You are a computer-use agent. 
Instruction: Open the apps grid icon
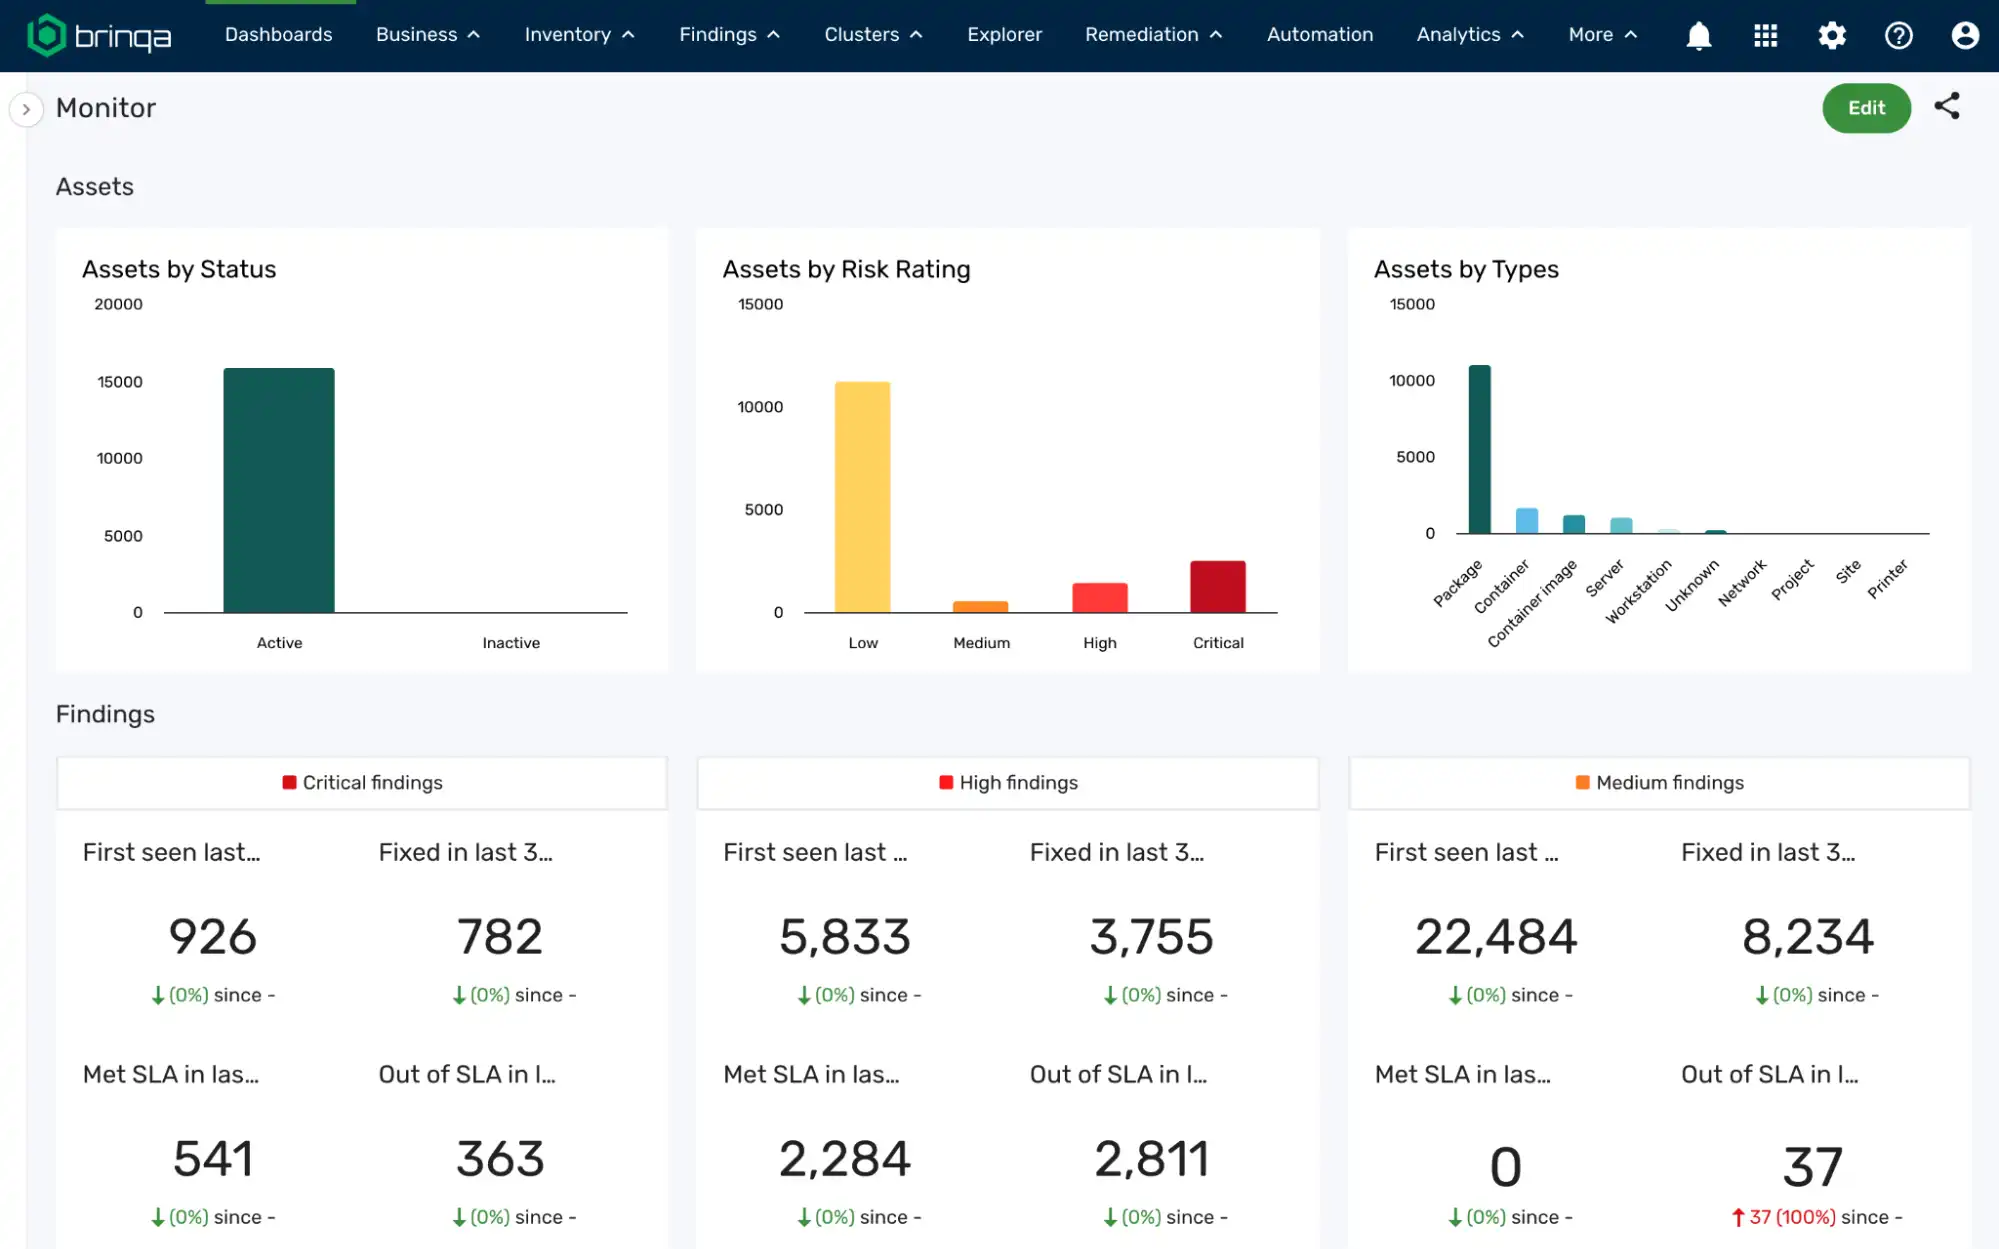pyautogui.click(x=1765, y=35)
